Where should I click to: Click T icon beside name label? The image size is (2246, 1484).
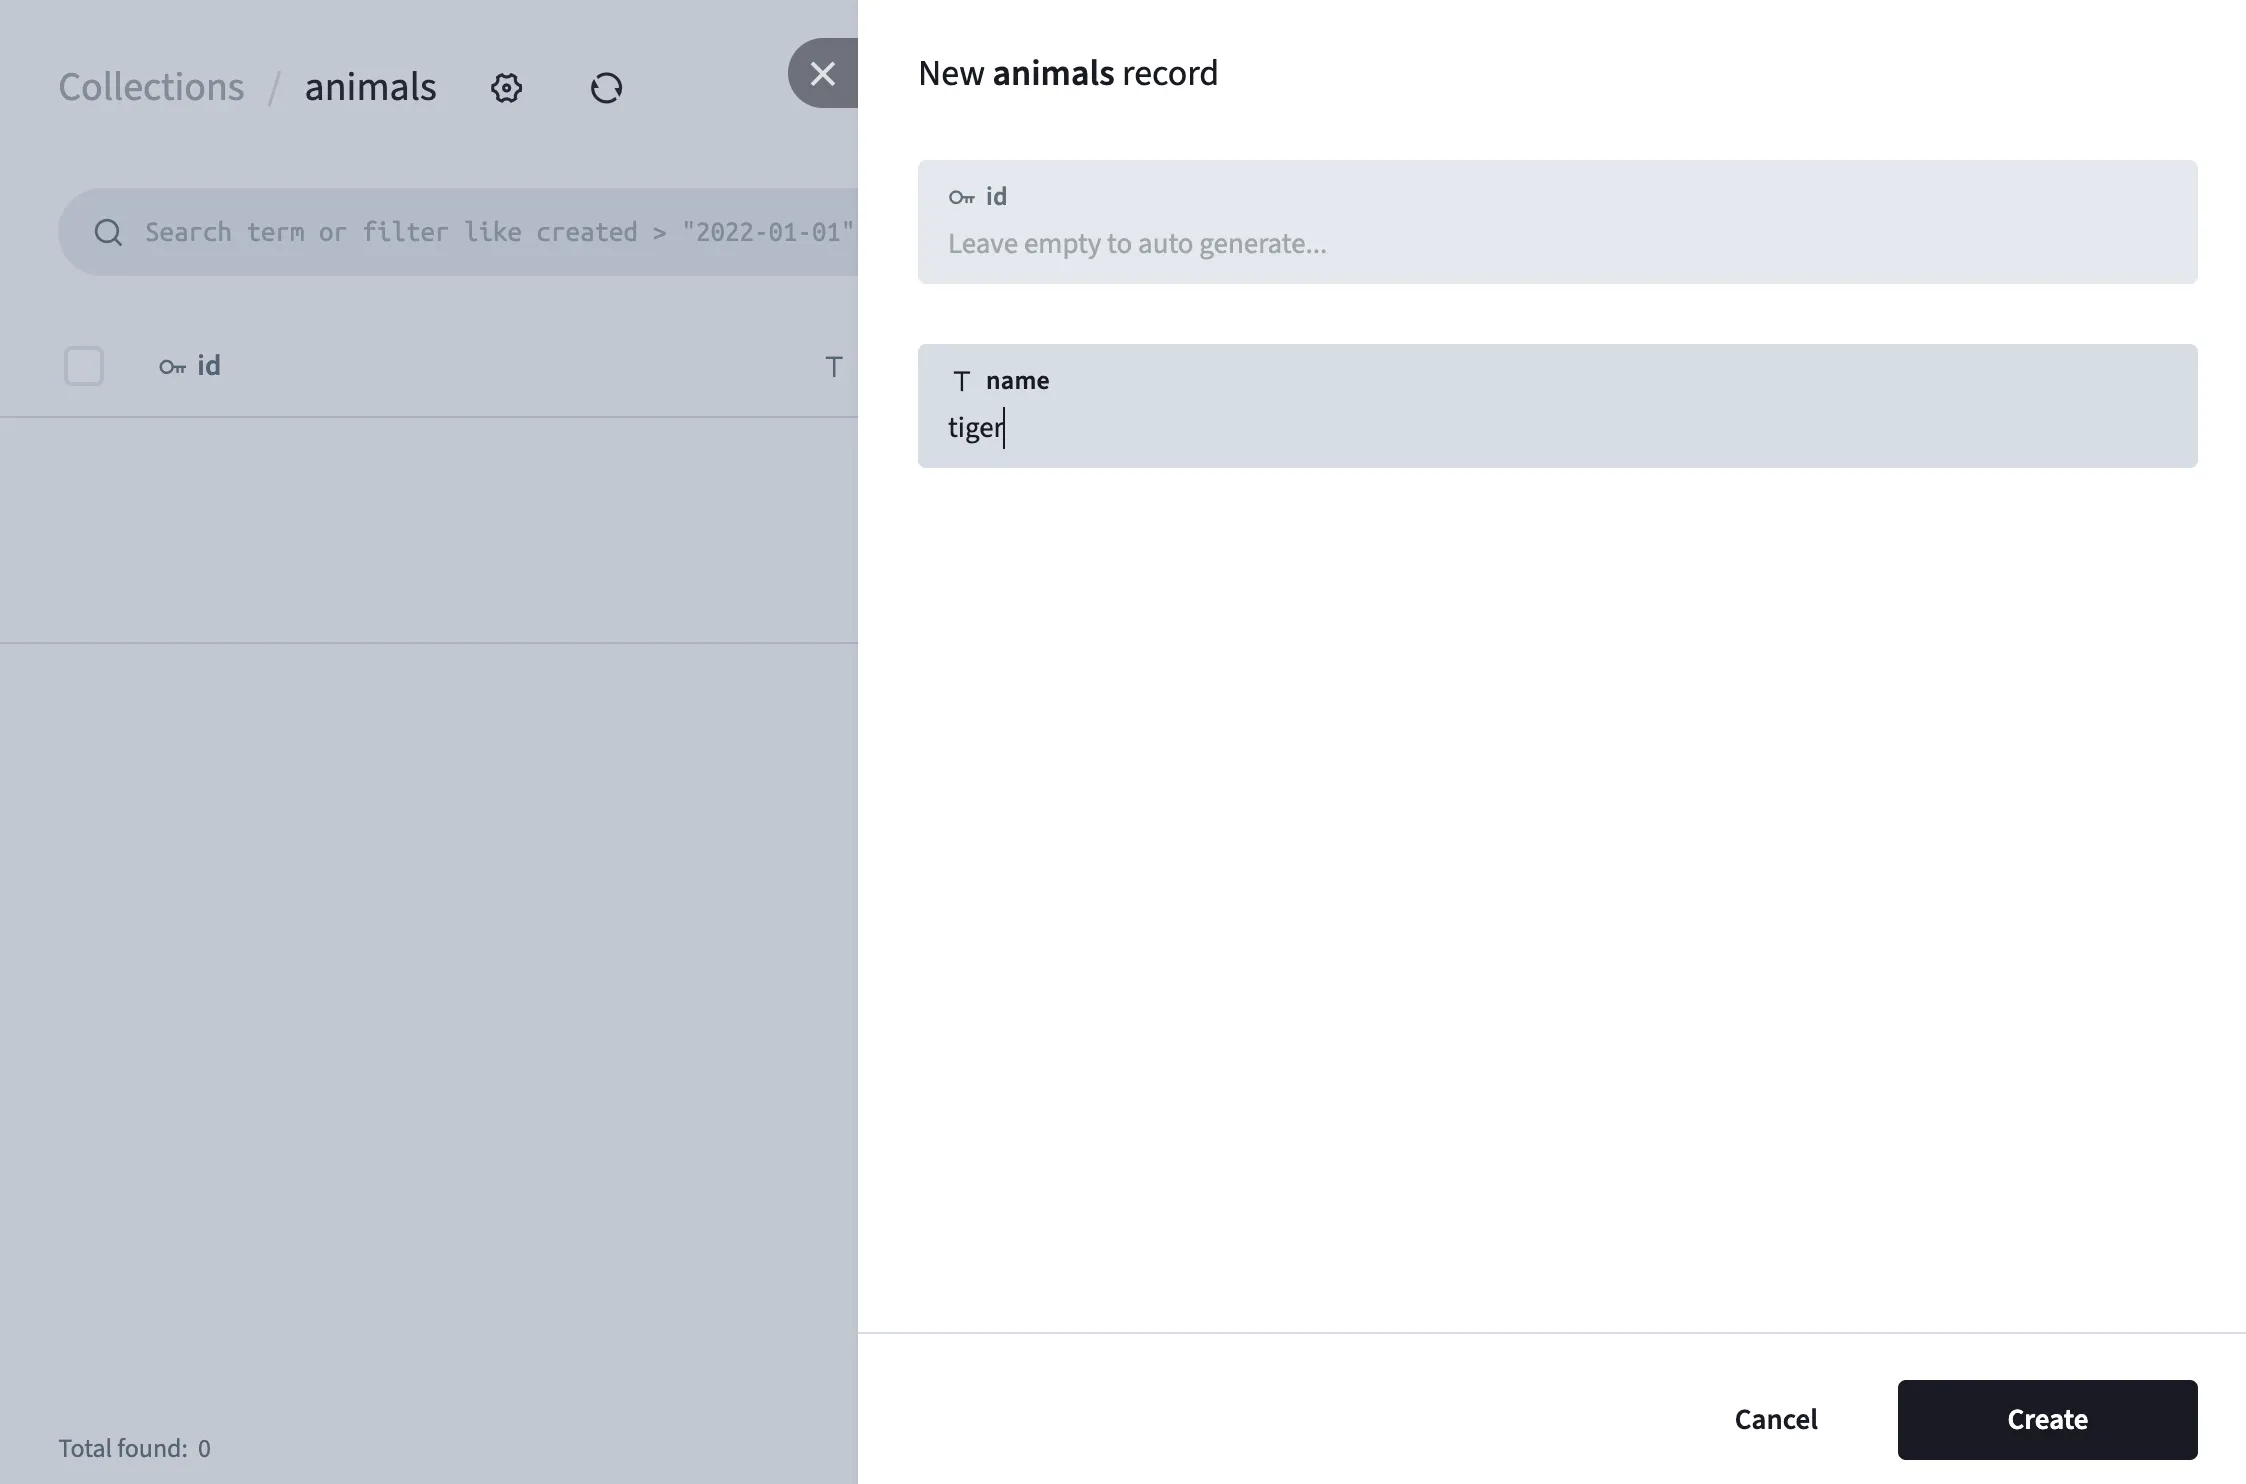point(961,381)
